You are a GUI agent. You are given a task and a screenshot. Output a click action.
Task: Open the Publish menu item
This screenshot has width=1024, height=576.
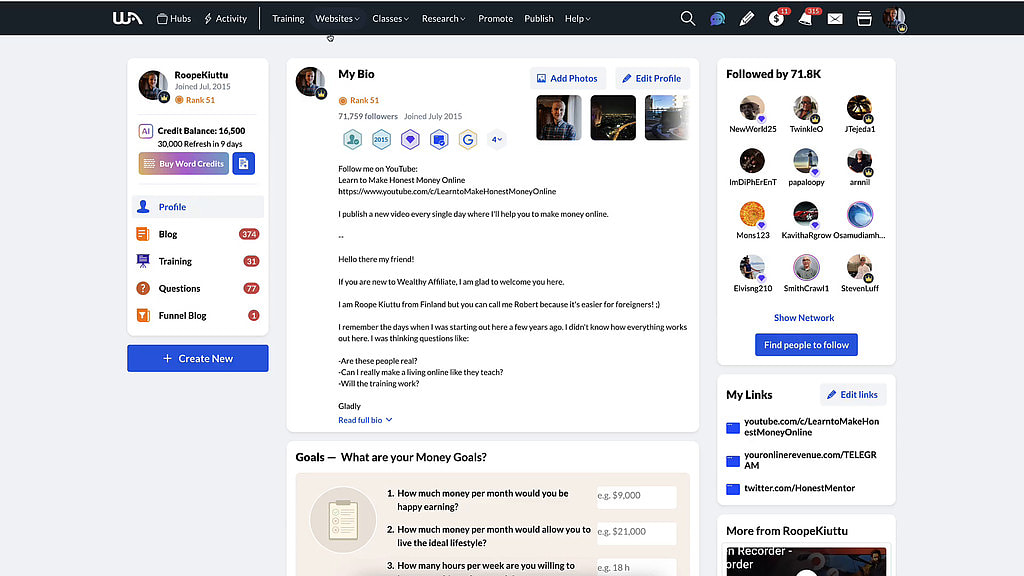pyautogui.click(x=539, y=18)
